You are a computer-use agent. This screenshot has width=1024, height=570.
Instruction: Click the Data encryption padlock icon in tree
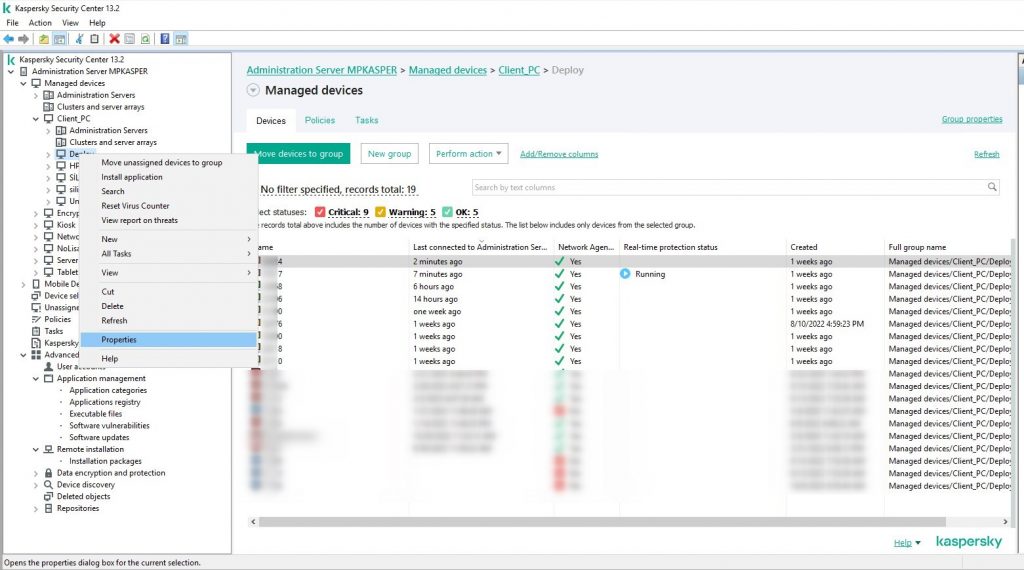pyautogui.click(x=49, y=473)
